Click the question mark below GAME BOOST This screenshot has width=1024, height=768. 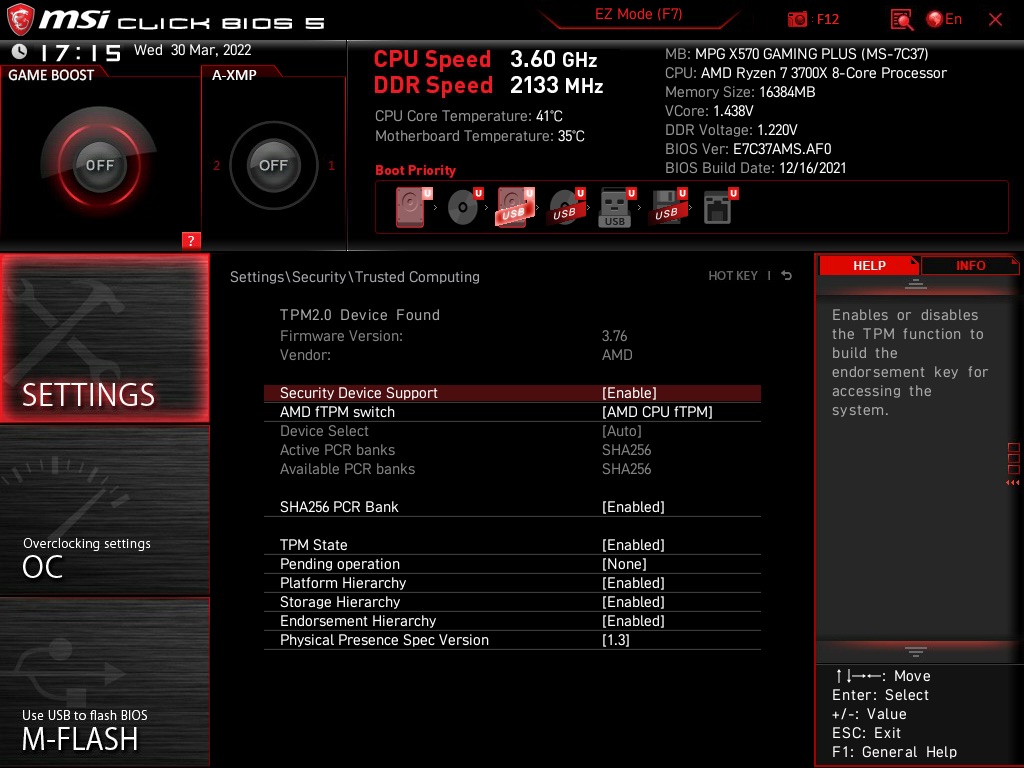point(191,240)
